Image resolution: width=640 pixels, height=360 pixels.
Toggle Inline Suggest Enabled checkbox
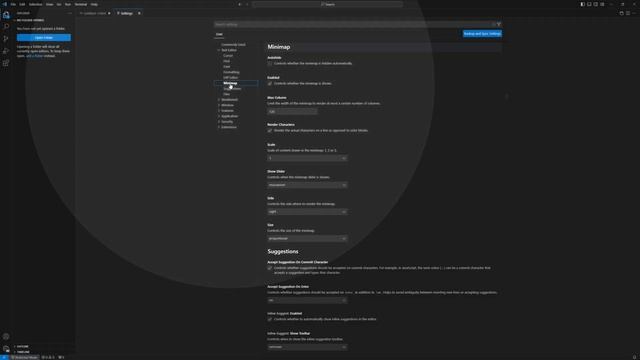point(270,319)
